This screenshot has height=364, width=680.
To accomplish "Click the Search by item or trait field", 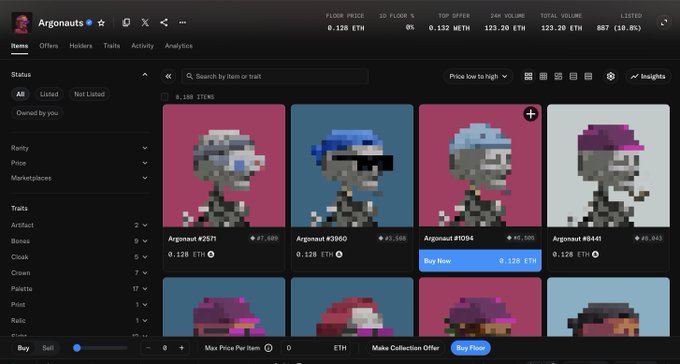I will 275,76.
